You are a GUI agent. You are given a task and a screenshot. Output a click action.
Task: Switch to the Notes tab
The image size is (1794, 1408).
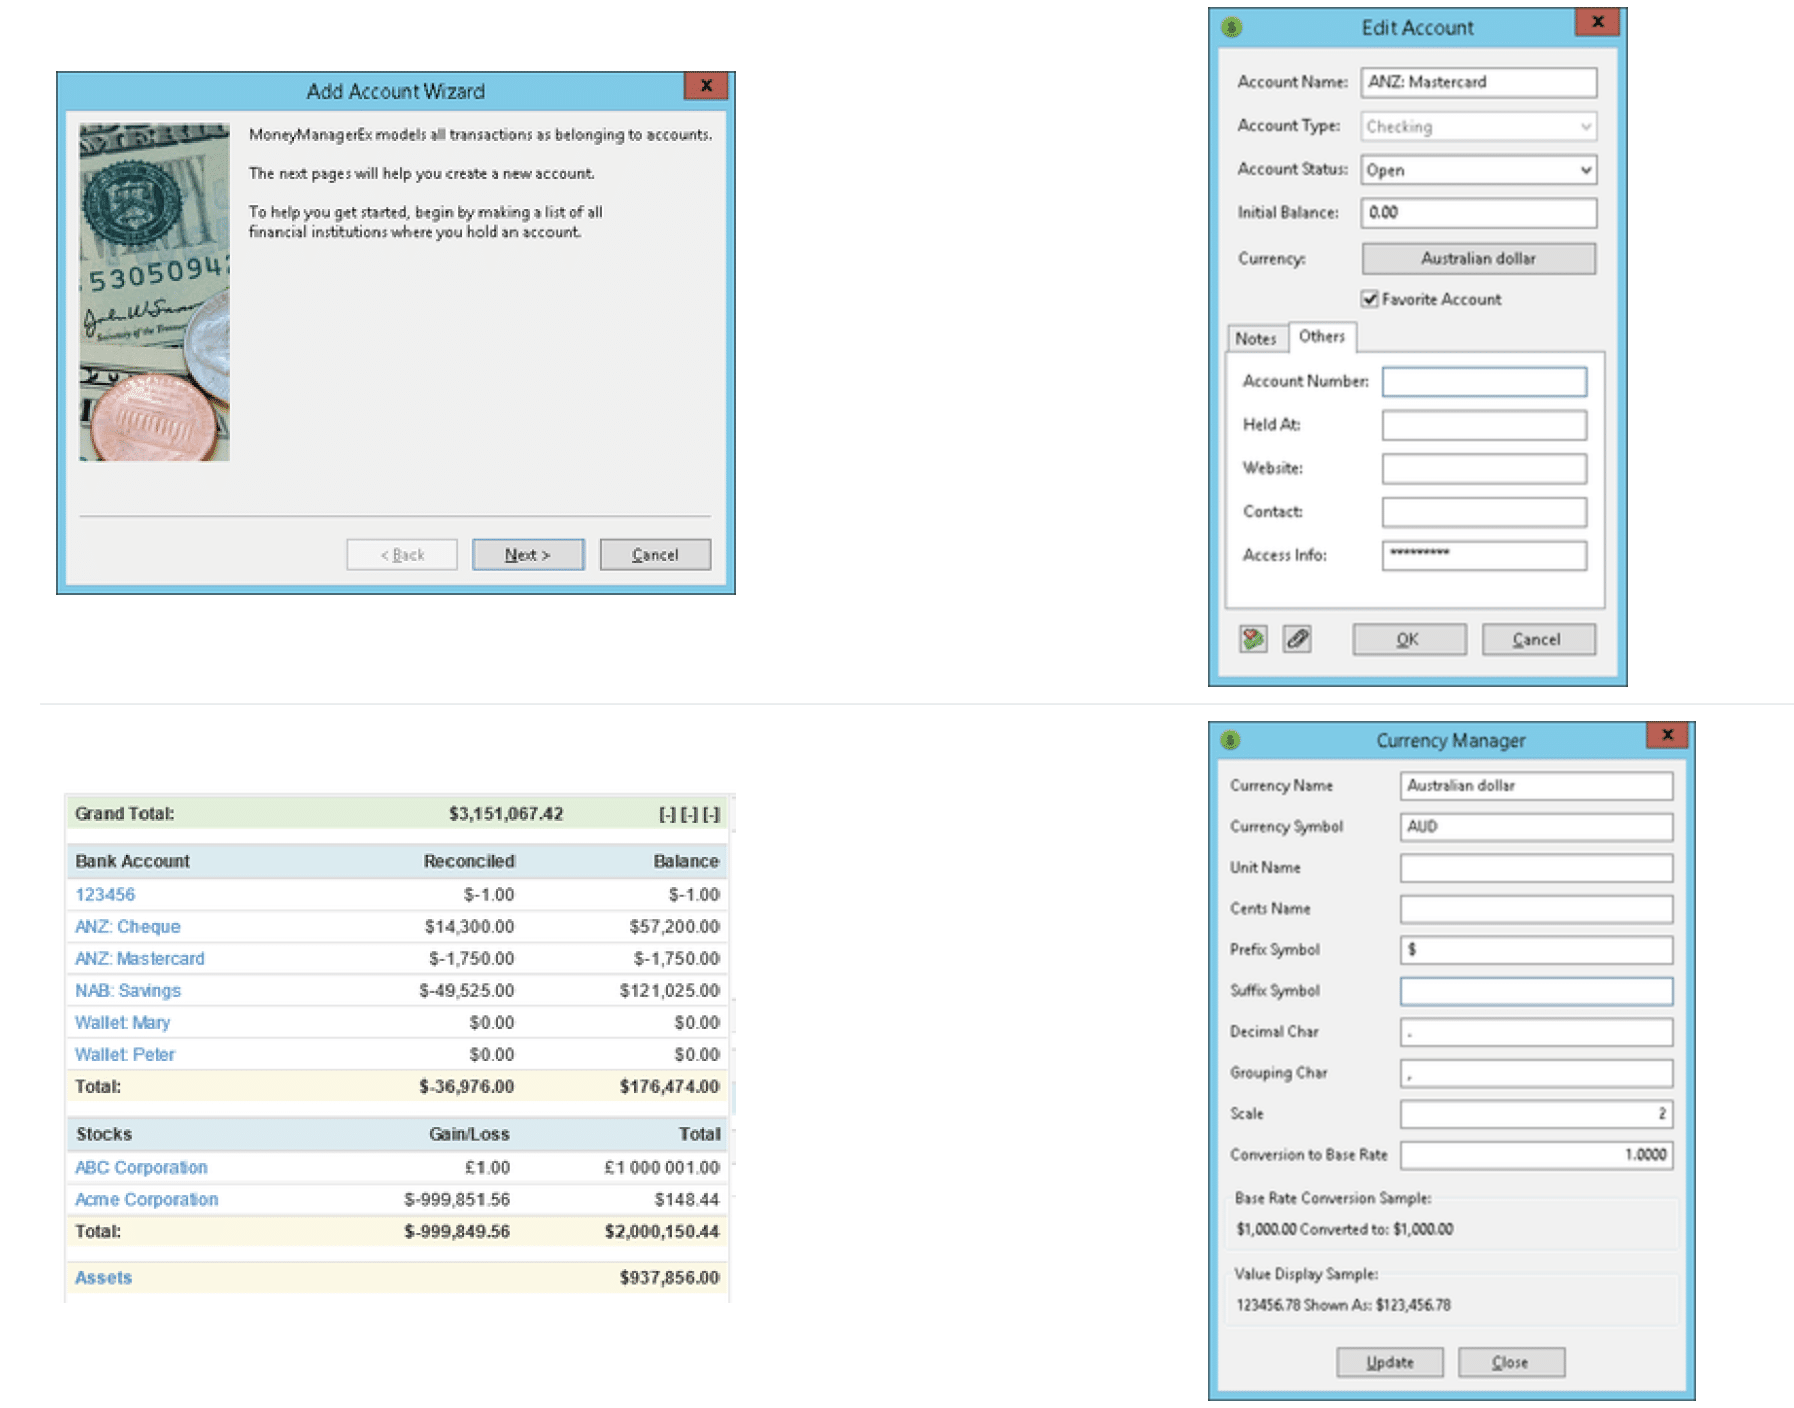tap(1256, 339)
